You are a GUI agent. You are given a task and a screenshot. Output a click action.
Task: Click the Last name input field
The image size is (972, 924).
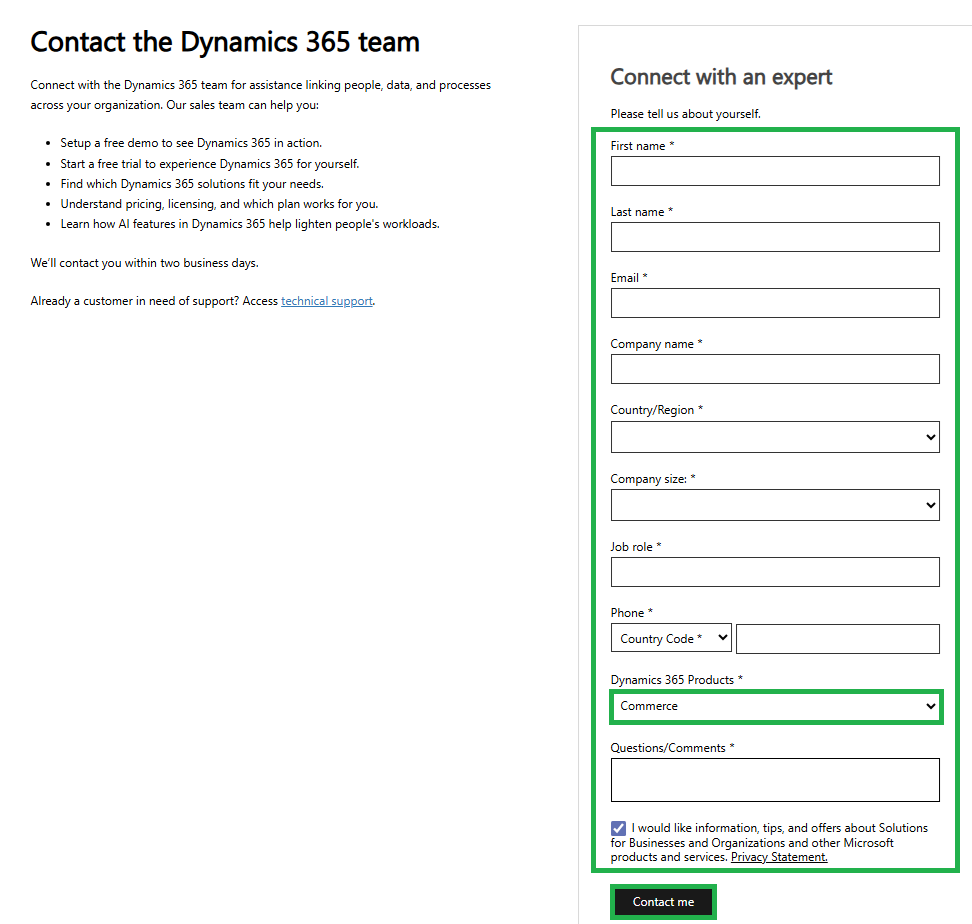click(x=775, y=237)
